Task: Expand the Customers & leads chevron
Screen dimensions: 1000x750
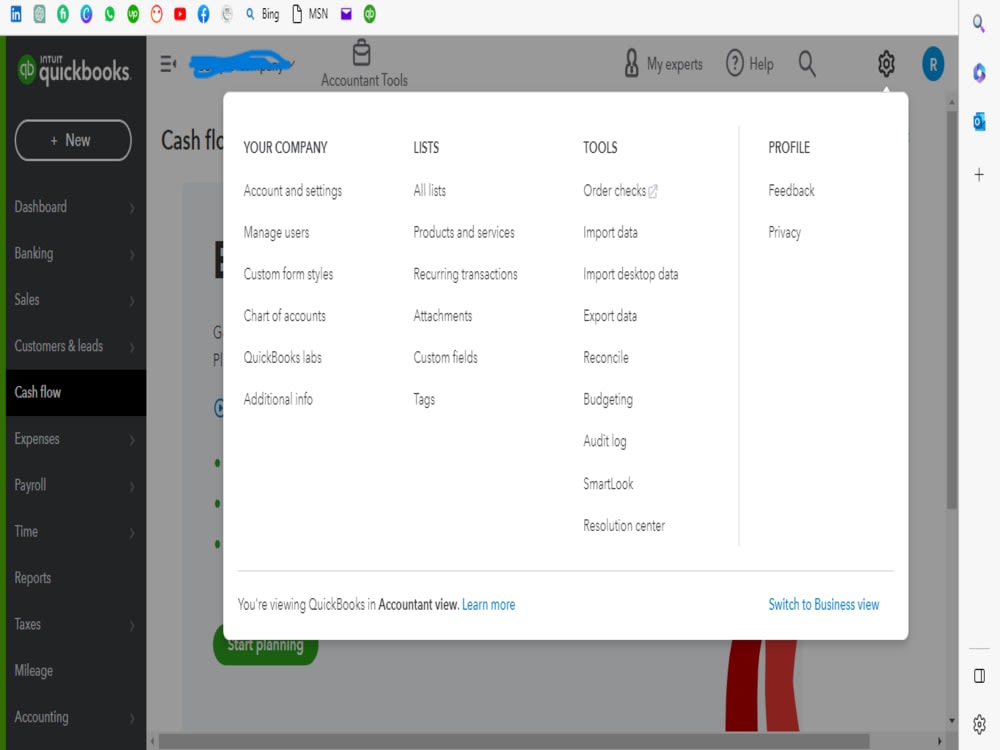Action: point(132,348)
